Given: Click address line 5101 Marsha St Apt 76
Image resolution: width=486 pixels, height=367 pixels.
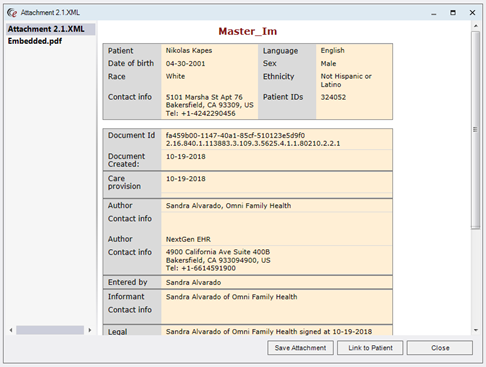Looking at the screenshot, I should point(204,97).
